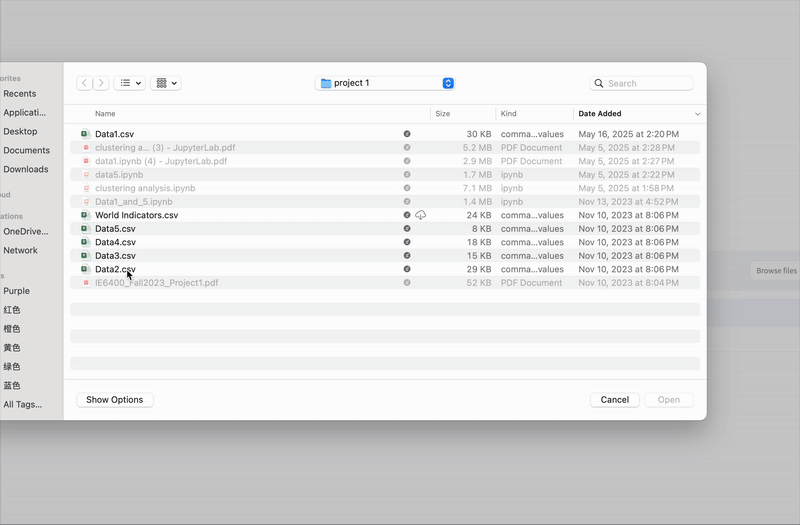Sort files by Name column
This screenshot has height=525, width=800.
(x=105, y=114)
